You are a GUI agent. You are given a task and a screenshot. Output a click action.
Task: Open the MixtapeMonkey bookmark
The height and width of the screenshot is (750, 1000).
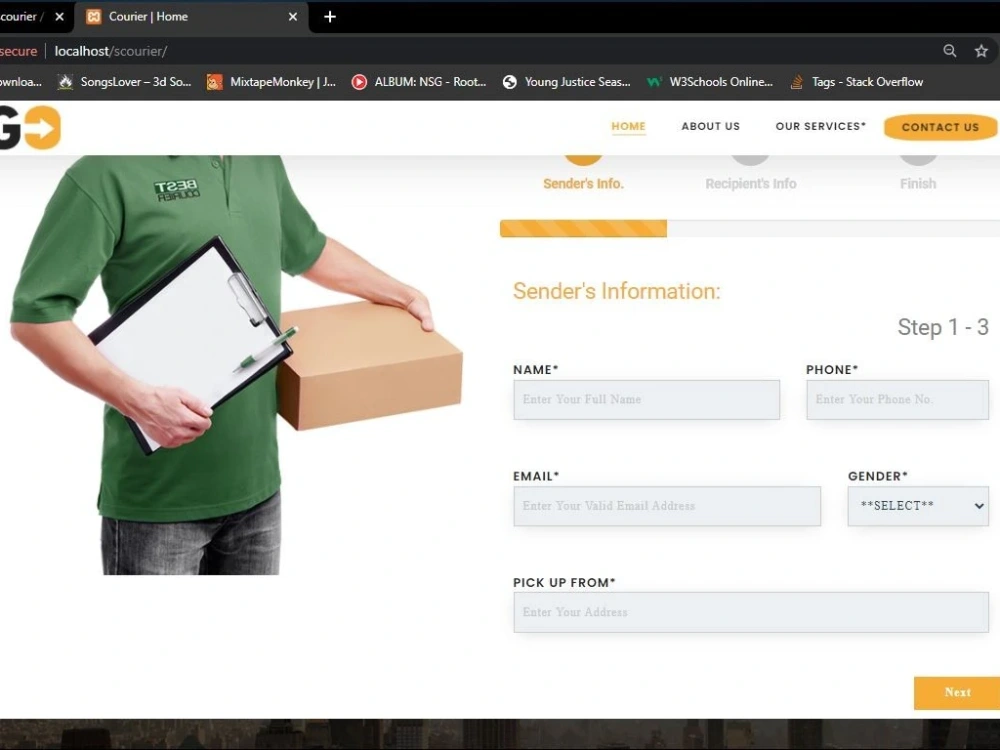pyautogui.click(x=272, y=82)
